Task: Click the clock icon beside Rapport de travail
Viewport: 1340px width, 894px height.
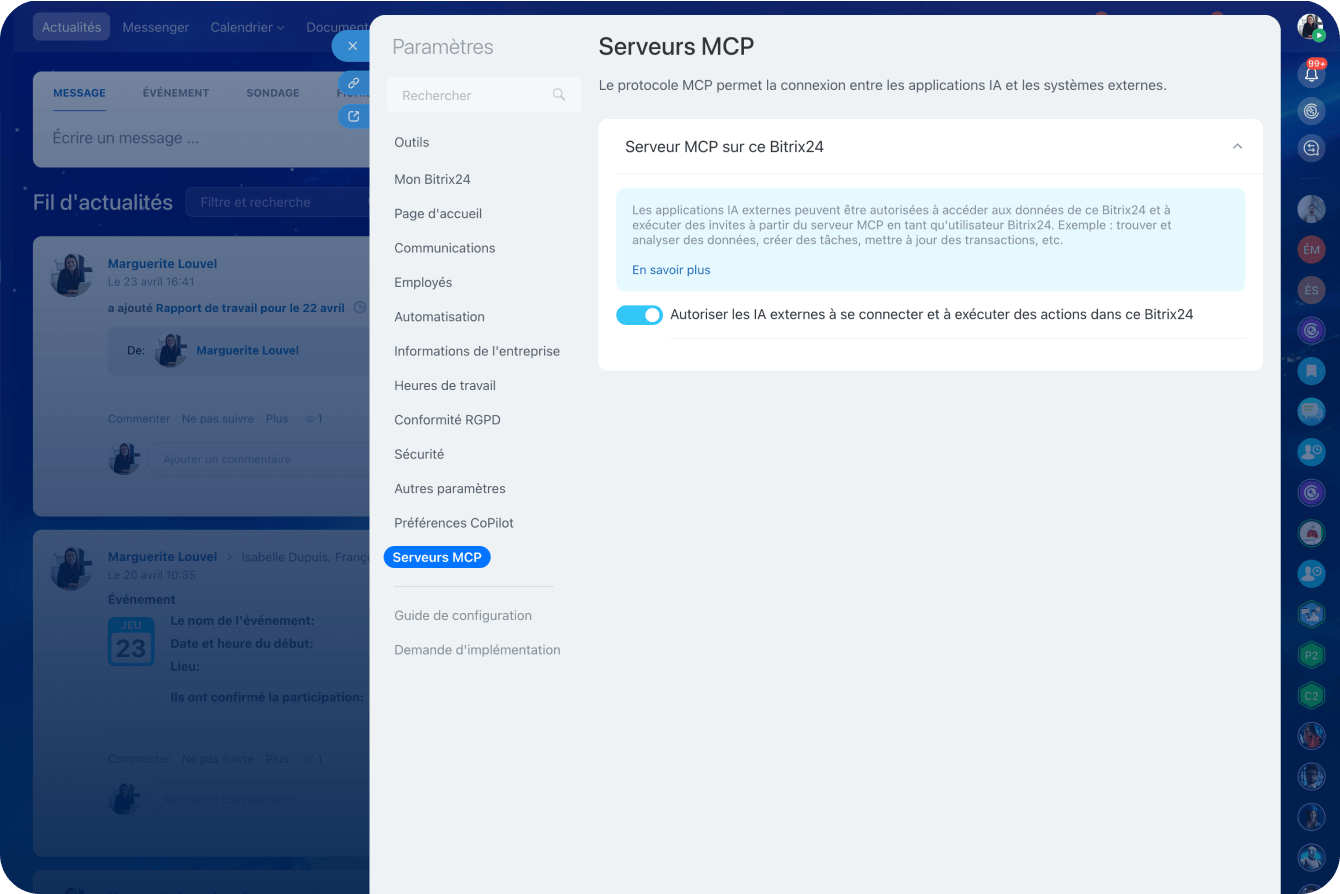Action: [x=360, y=308]
